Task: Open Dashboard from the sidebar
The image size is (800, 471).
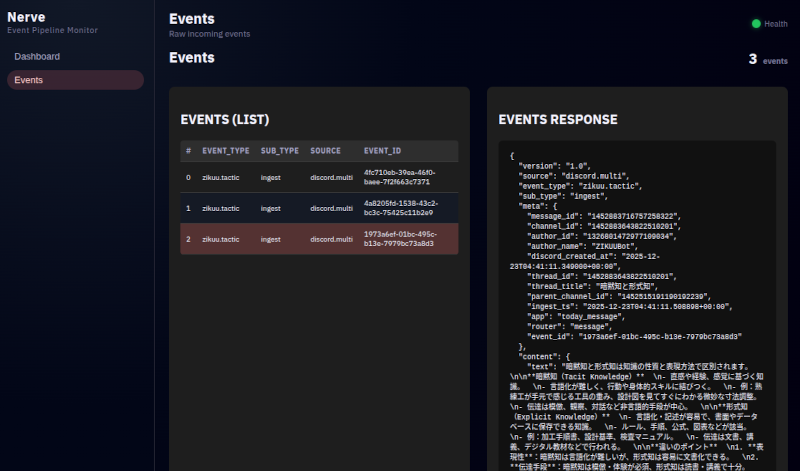Action: tap(37, 57)
